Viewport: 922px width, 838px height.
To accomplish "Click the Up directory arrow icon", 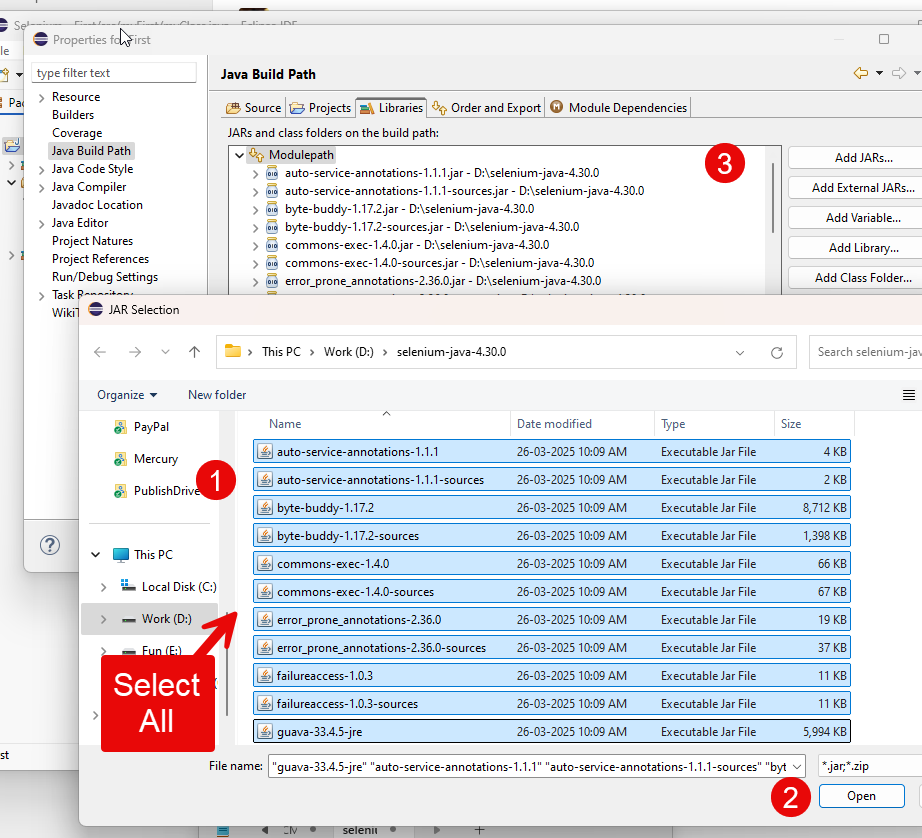I will (195, 352).
